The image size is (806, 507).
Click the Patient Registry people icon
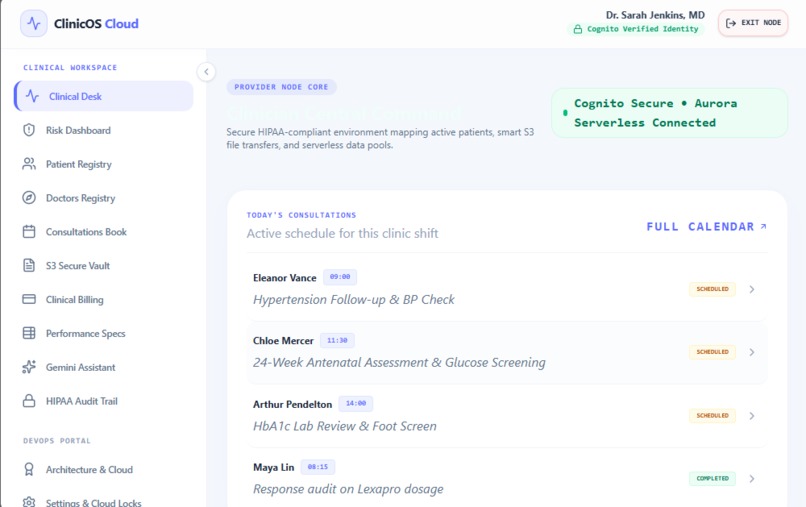[x=29, y=164]
